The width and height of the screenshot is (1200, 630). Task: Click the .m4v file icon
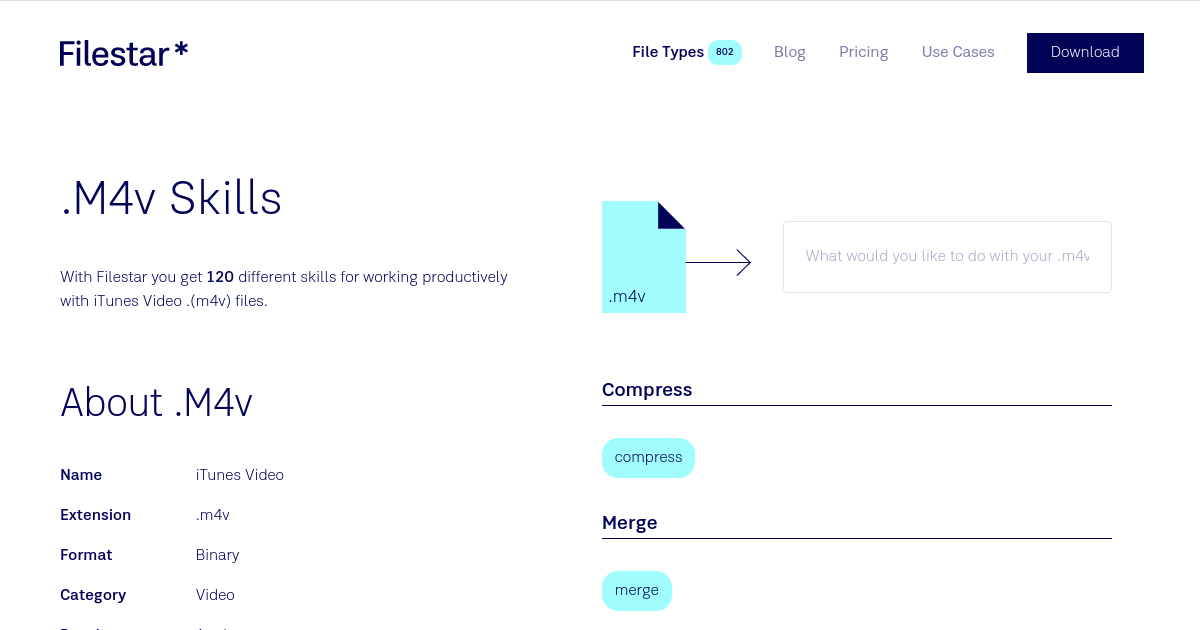click(644, 257)
